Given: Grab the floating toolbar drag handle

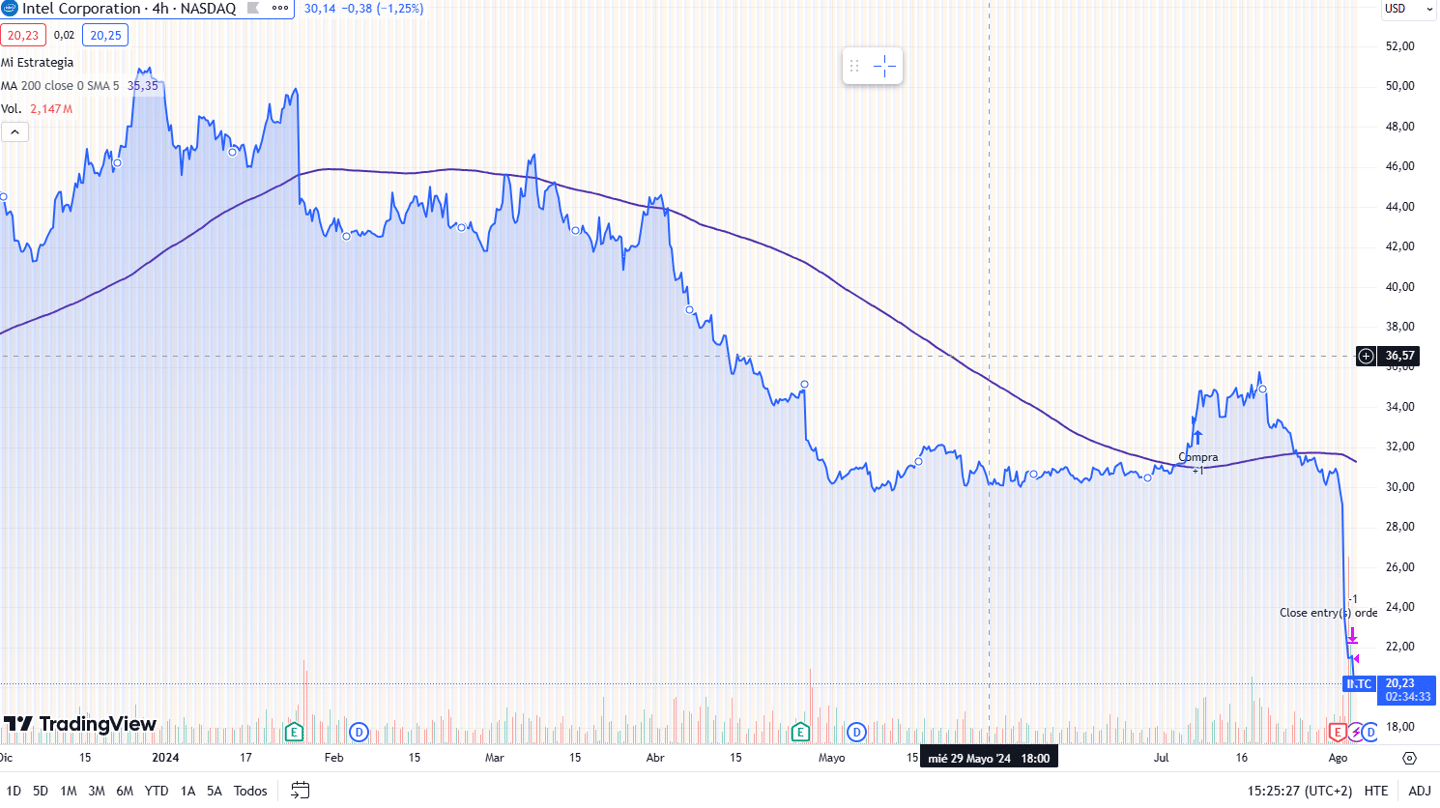Looking at the screenshot, I should point(855,66).
